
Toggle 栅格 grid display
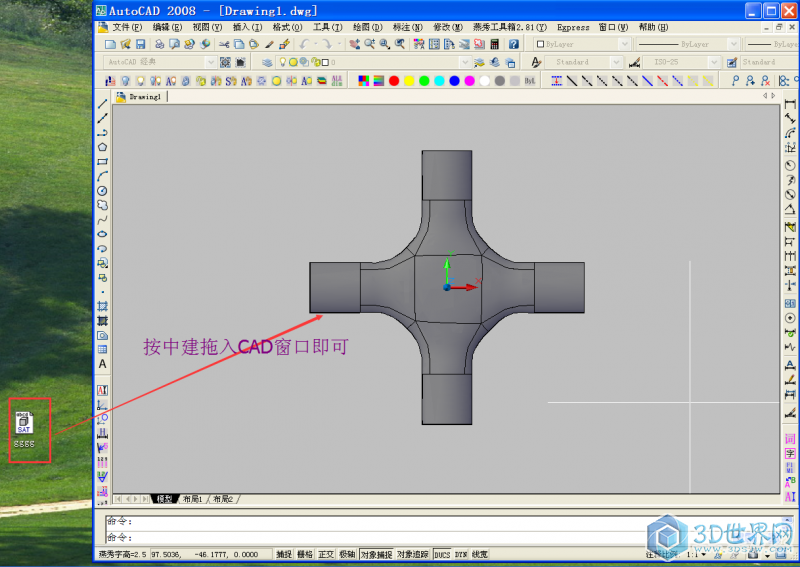pos(305,554)
